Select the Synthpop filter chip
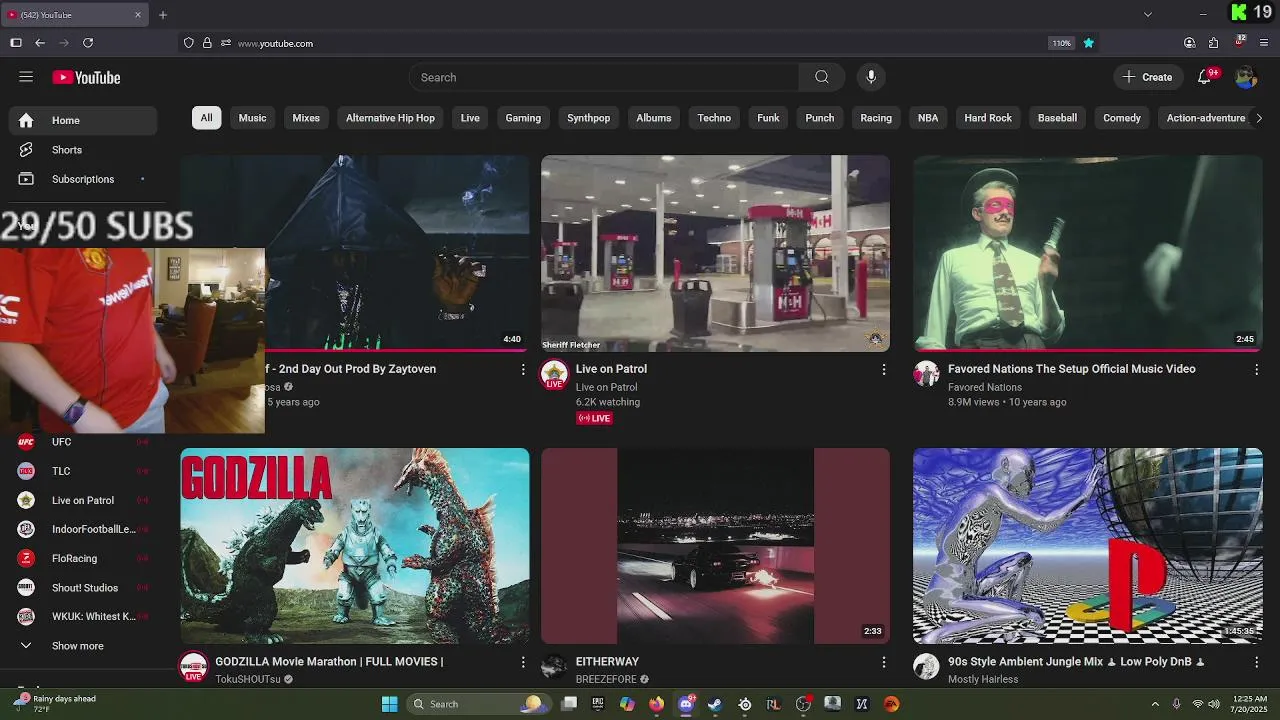 (588, 118)
